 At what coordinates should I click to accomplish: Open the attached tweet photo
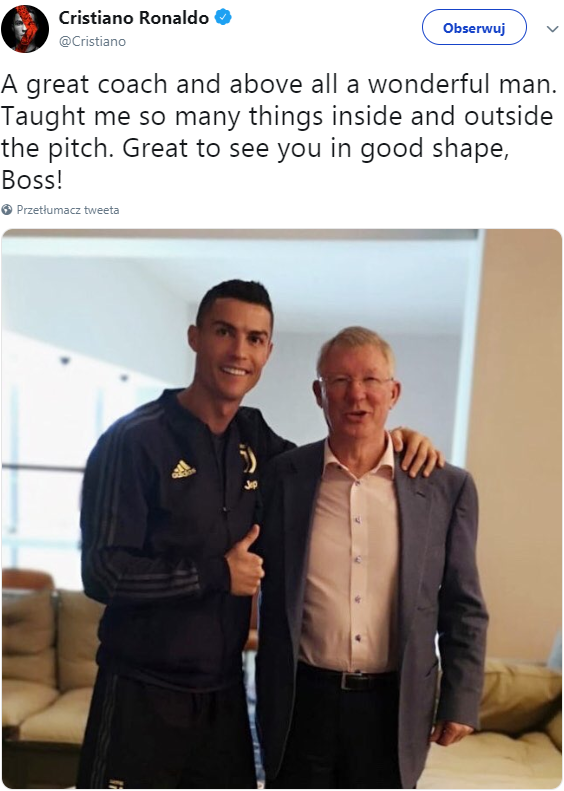[281, 509]
